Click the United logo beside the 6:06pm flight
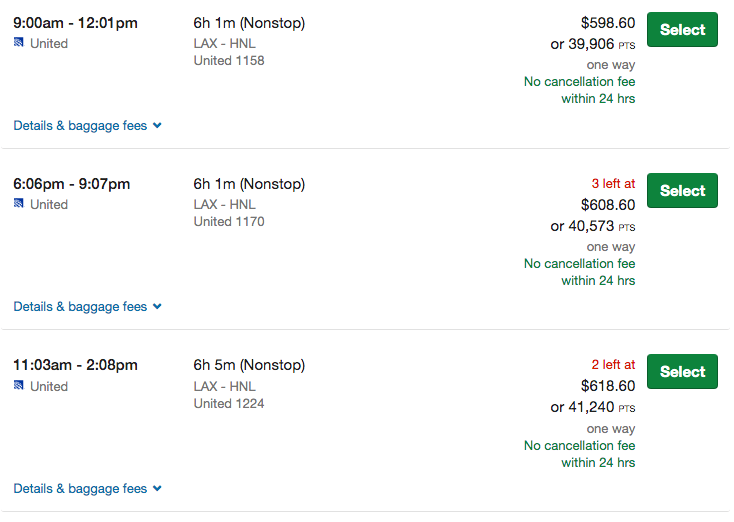The image size is (734, 522). click(19, 204)
